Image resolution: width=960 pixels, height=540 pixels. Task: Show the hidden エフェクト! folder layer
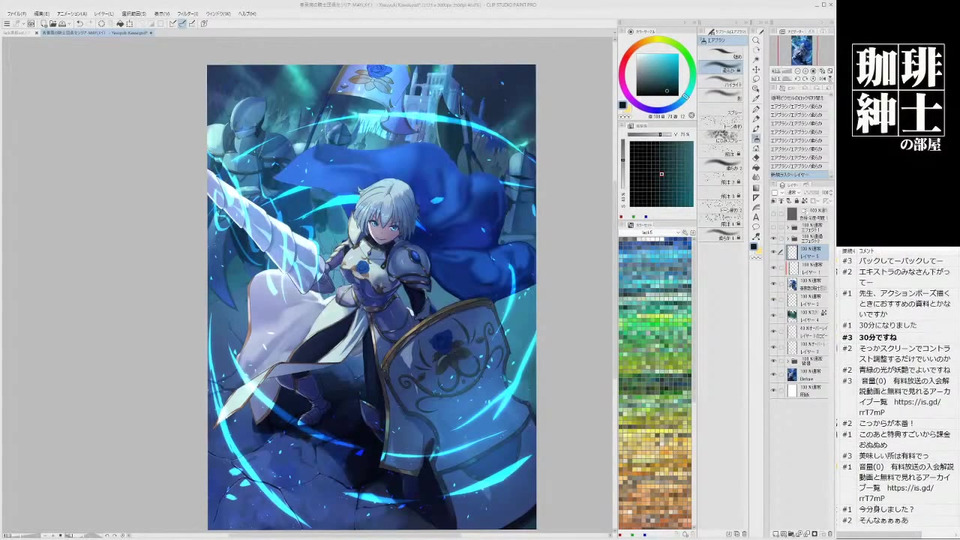(773, 227)
